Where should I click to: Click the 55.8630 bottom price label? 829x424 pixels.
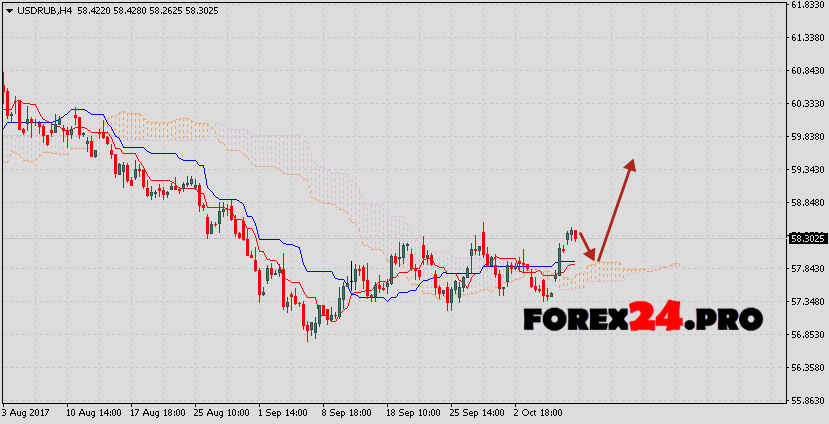pyautogui.click(x=806, y=401)
